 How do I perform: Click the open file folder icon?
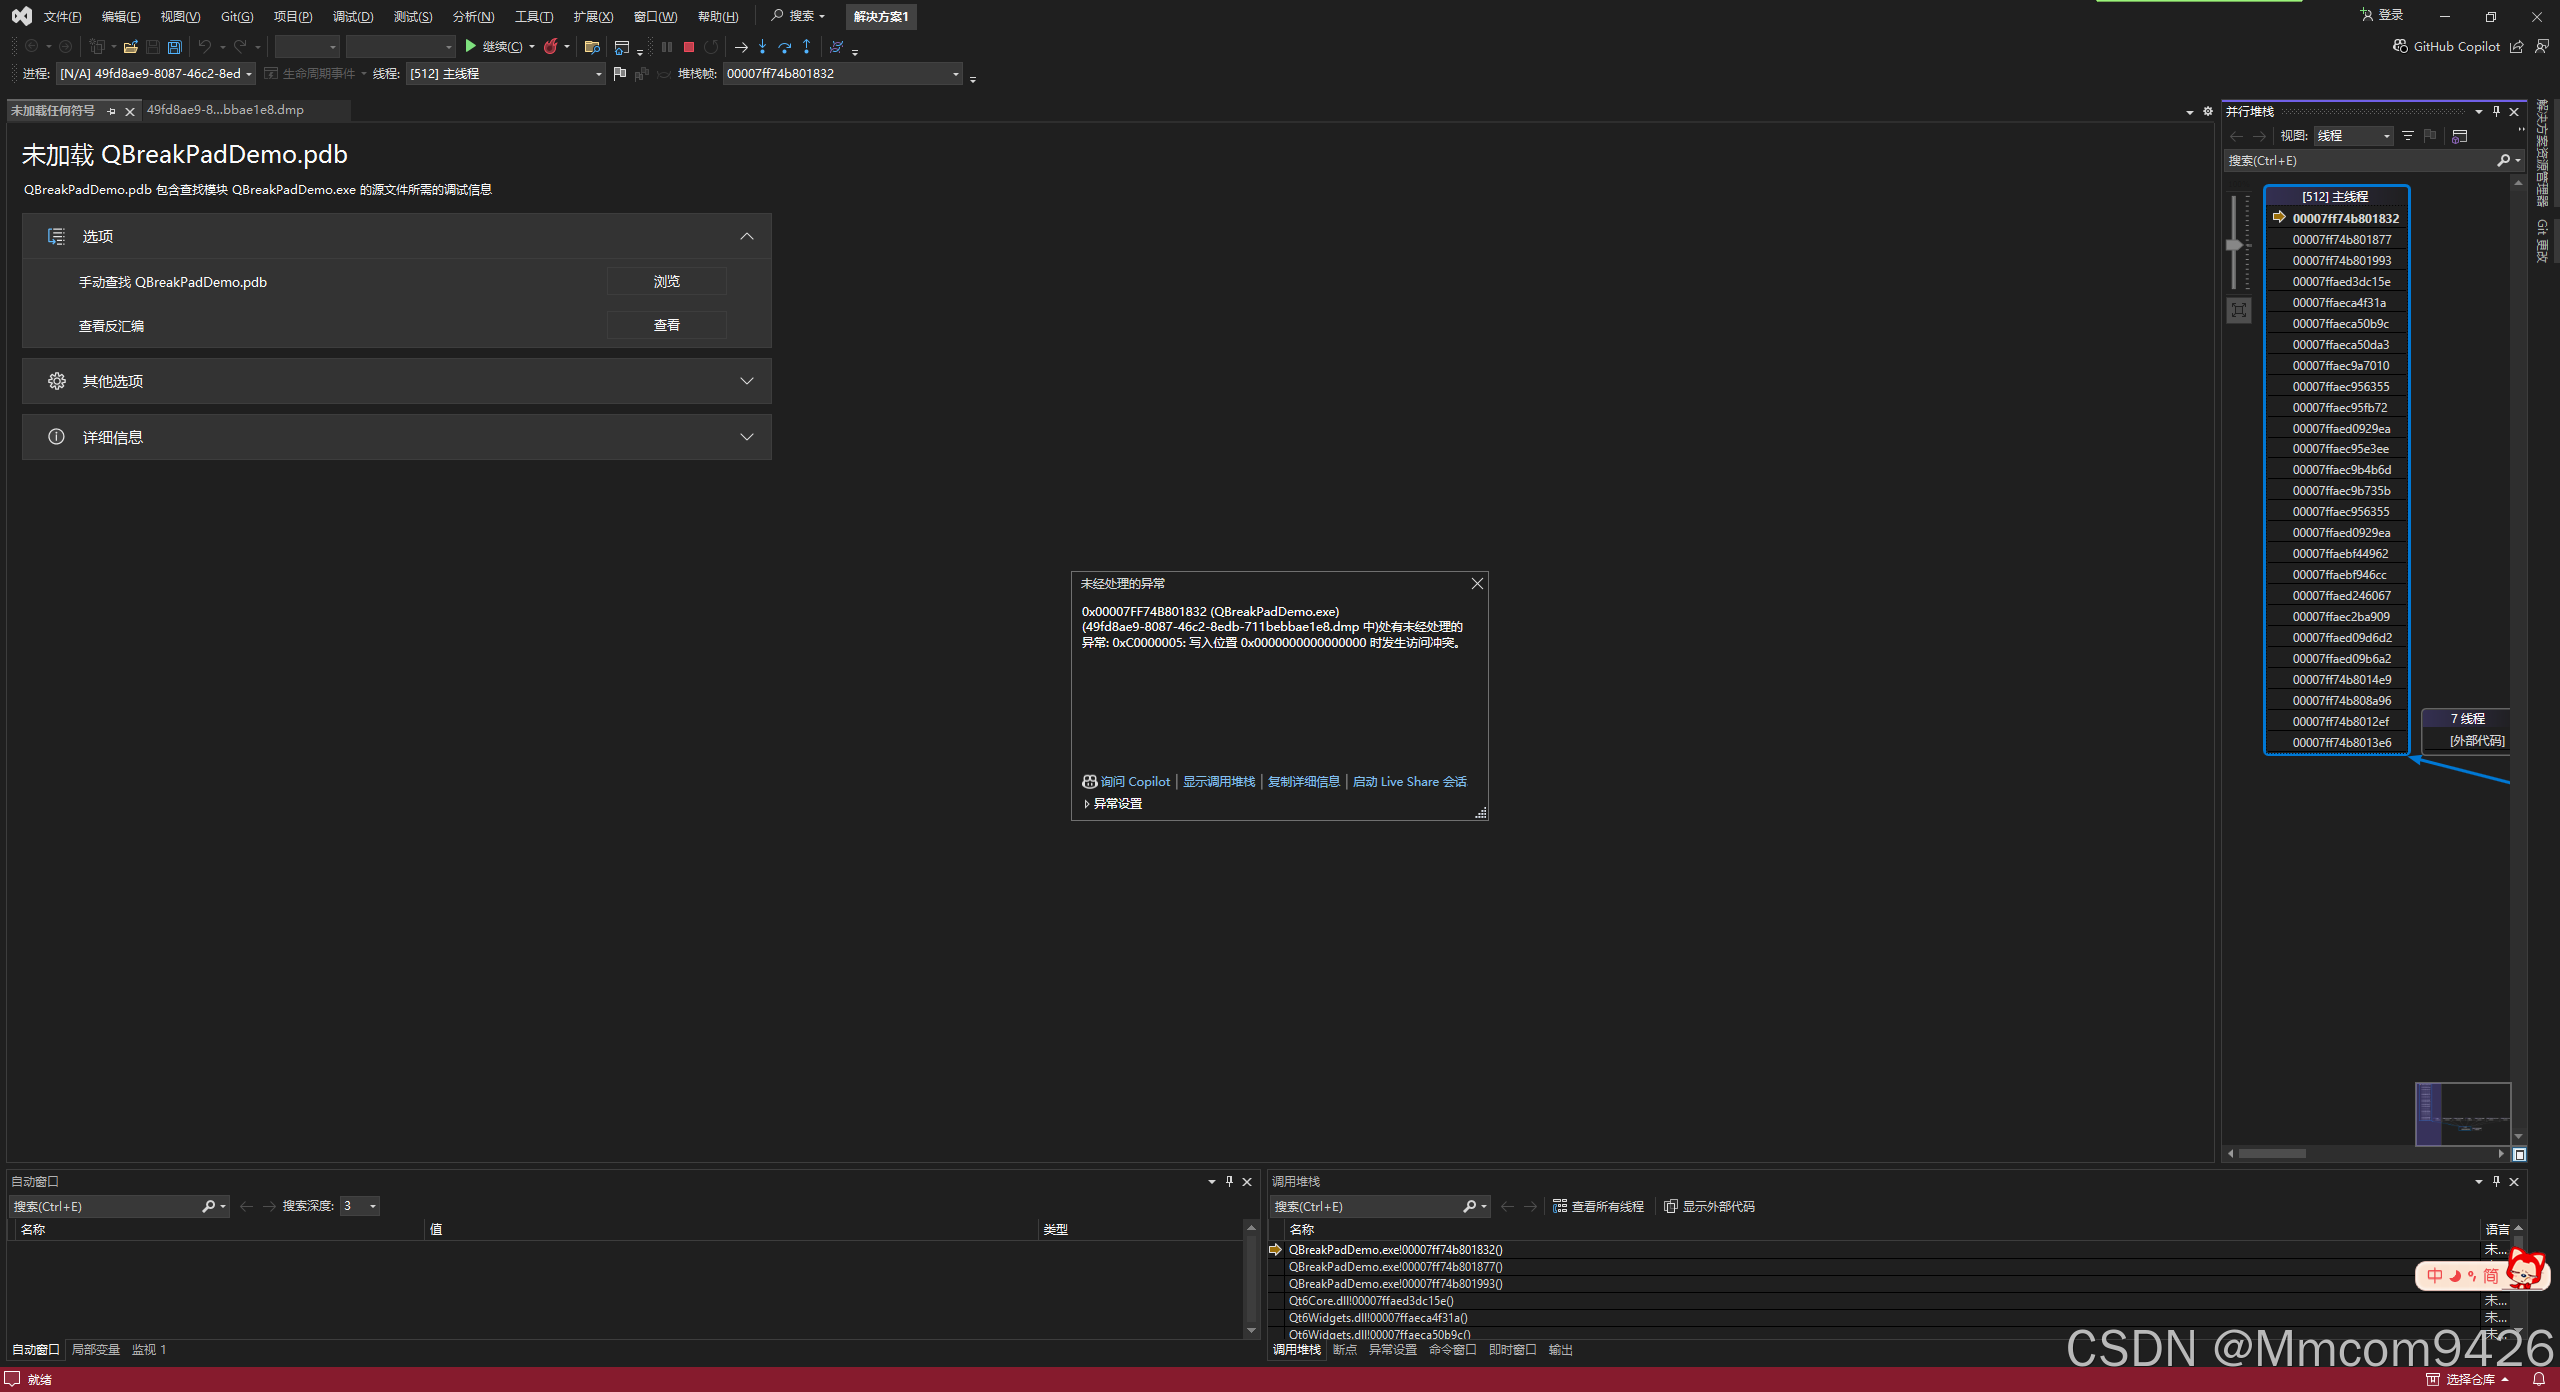point(130,47)
